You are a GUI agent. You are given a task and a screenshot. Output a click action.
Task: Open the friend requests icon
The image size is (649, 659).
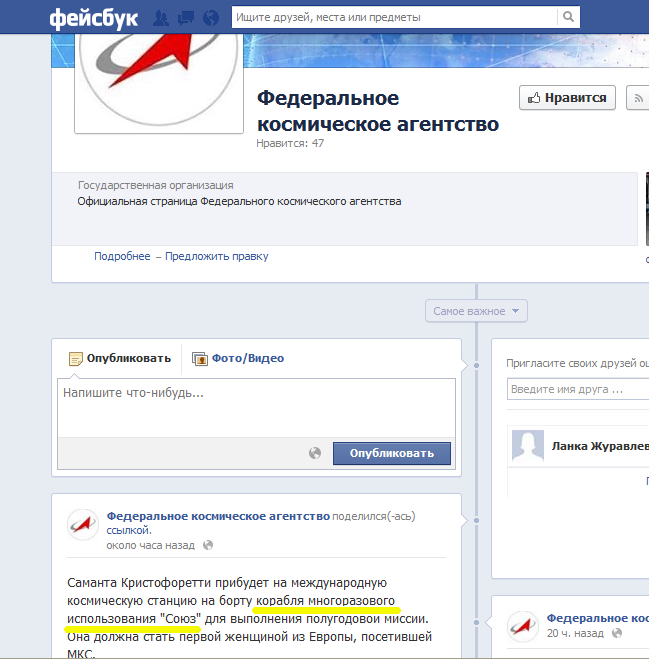(x=161, y=18)
